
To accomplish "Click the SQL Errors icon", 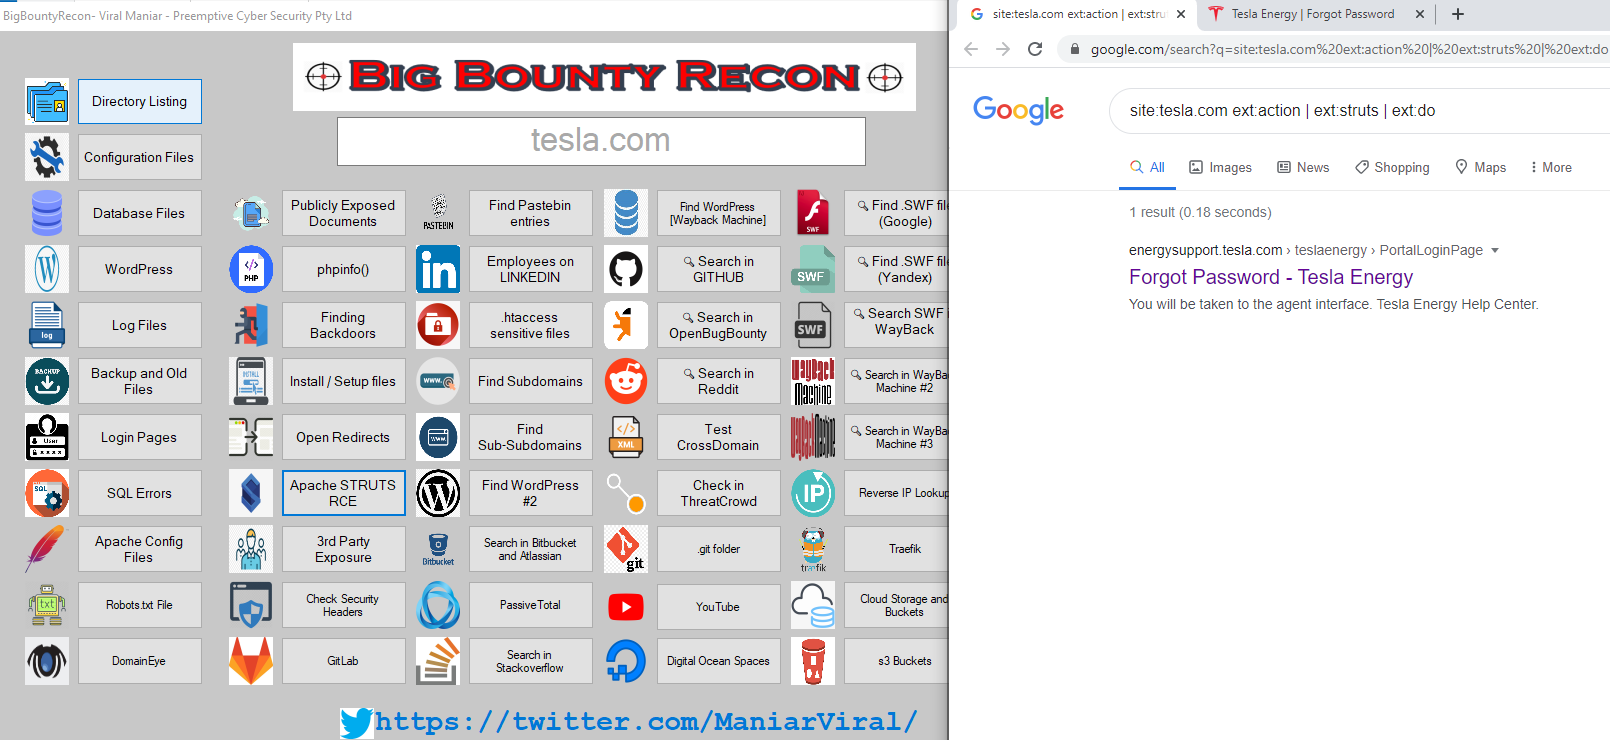I will click(x=47, y=493).
